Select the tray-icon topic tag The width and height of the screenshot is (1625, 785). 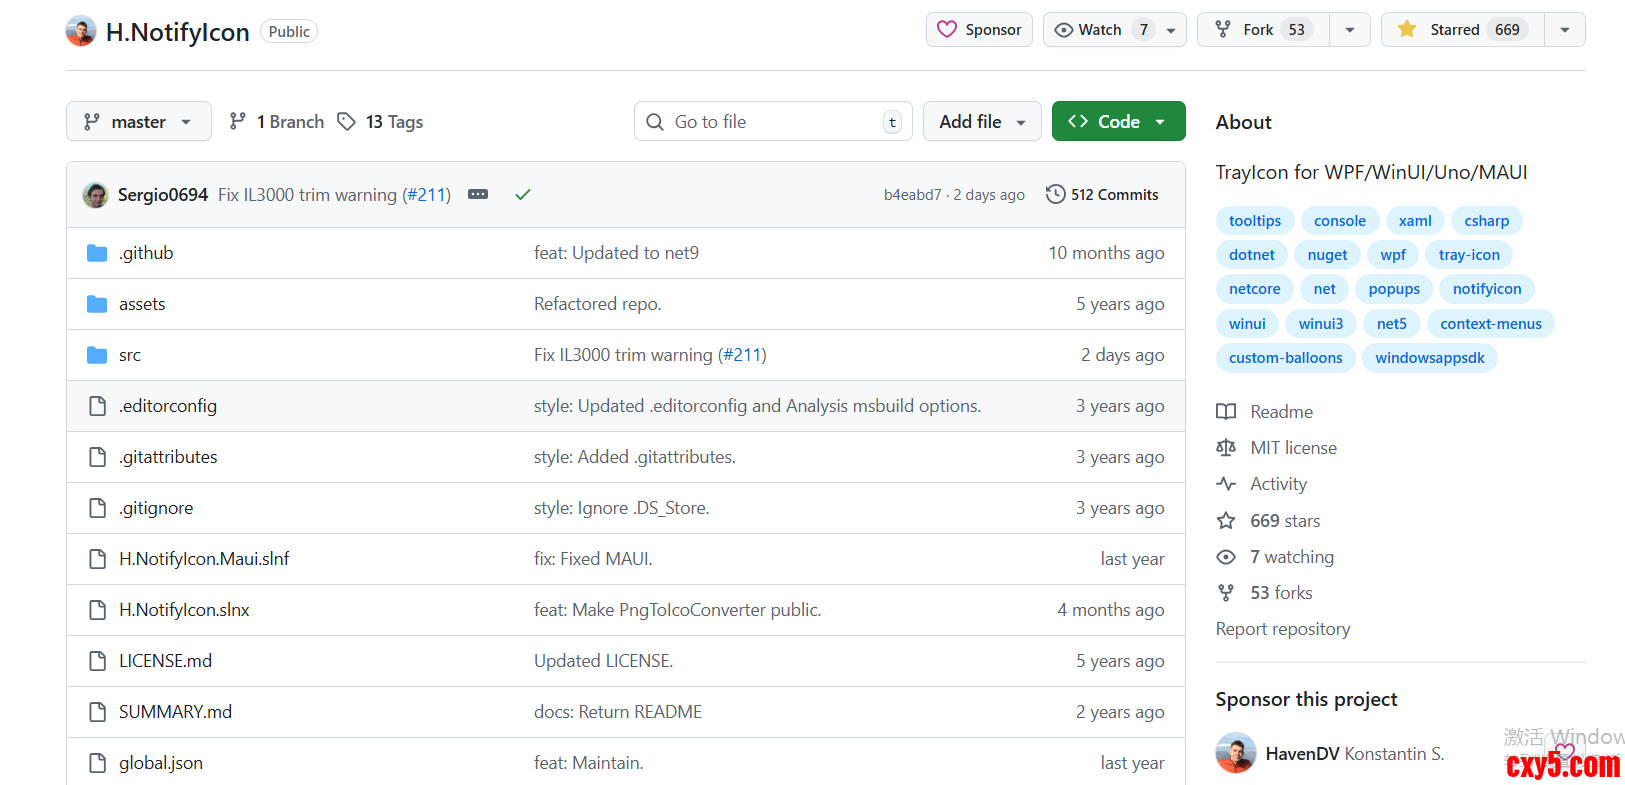tap(1468, 255)
